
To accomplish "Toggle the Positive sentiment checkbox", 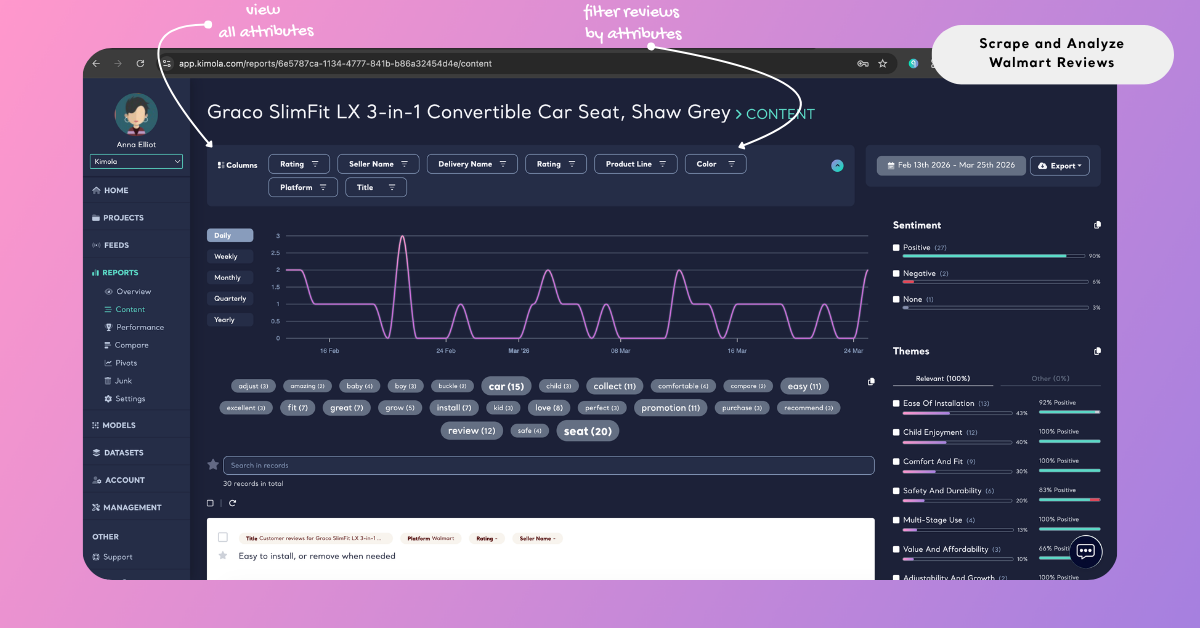I will pyautogui.click(x=896, y=247).
